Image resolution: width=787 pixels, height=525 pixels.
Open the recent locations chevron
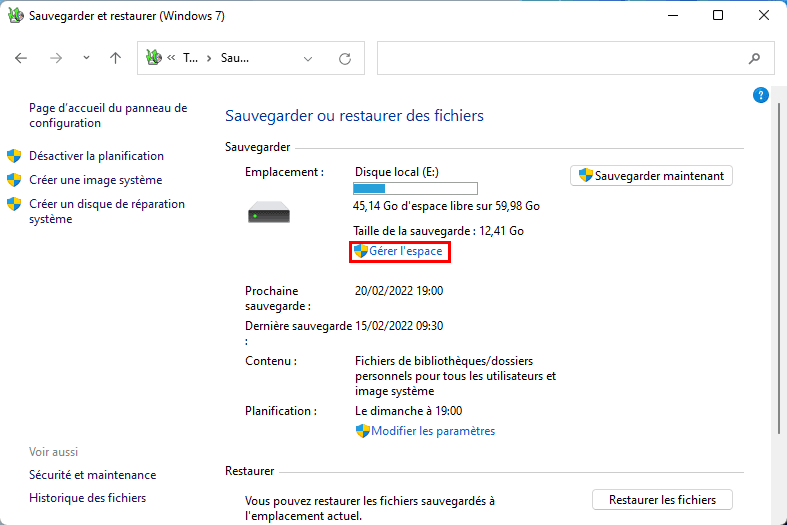click(x=86, y=58)
